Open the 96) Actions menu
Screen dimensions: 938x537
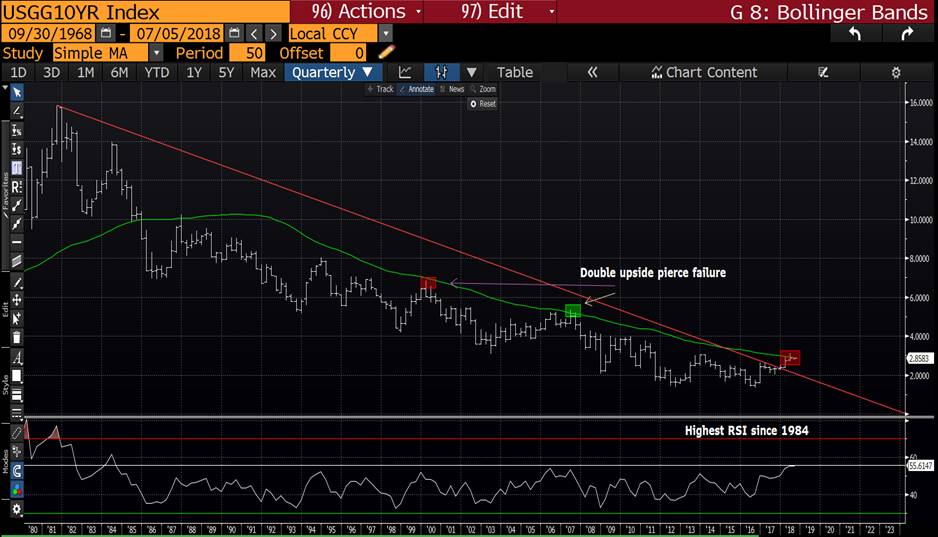coord(357,11)
